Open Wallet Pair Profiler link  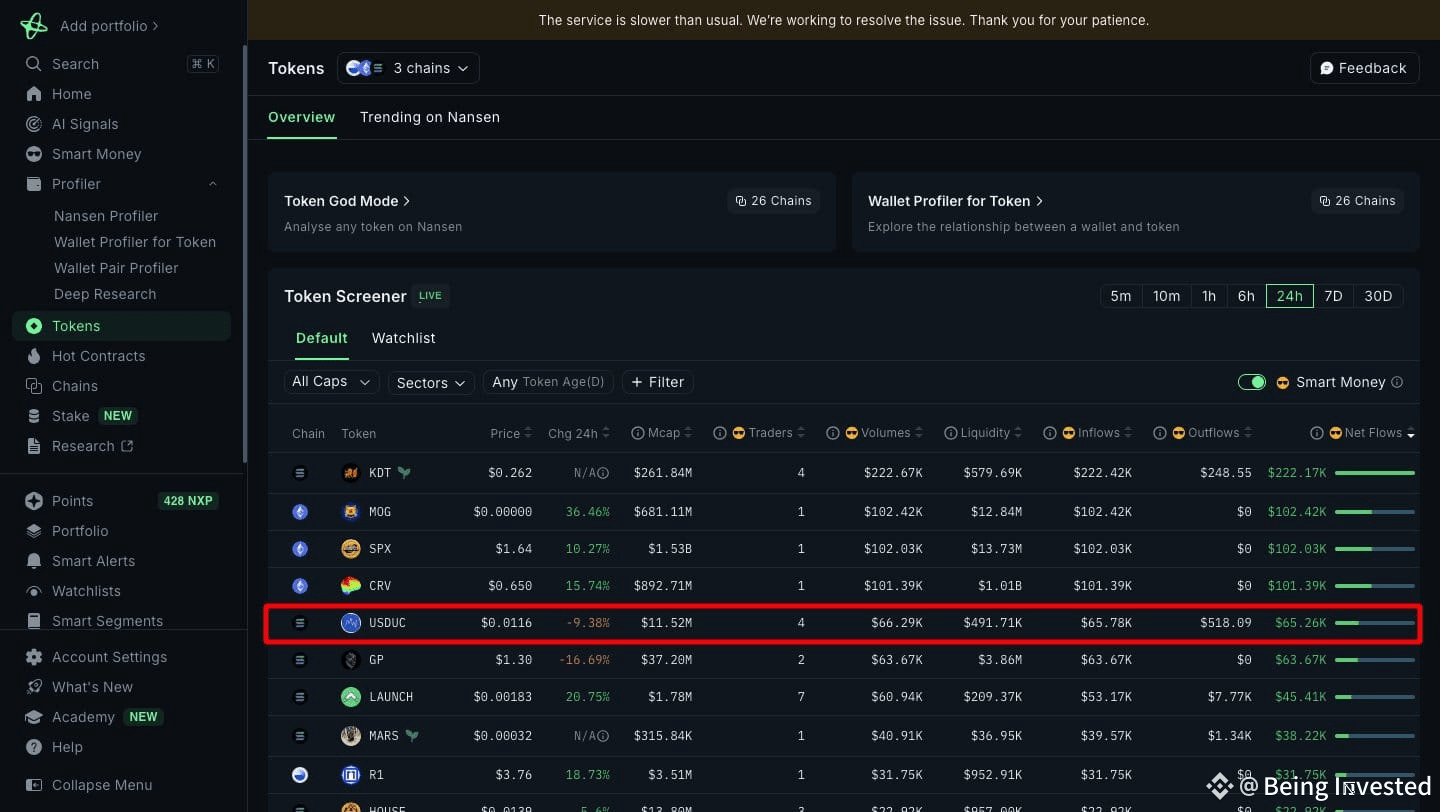click(x=116, y=268)
